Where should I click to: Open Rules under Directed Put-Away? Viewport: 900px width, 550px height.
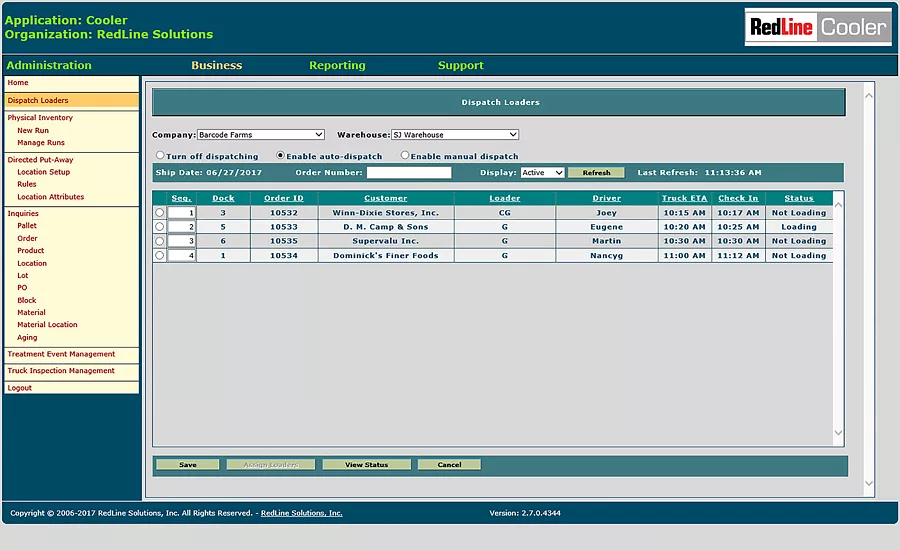26,184
